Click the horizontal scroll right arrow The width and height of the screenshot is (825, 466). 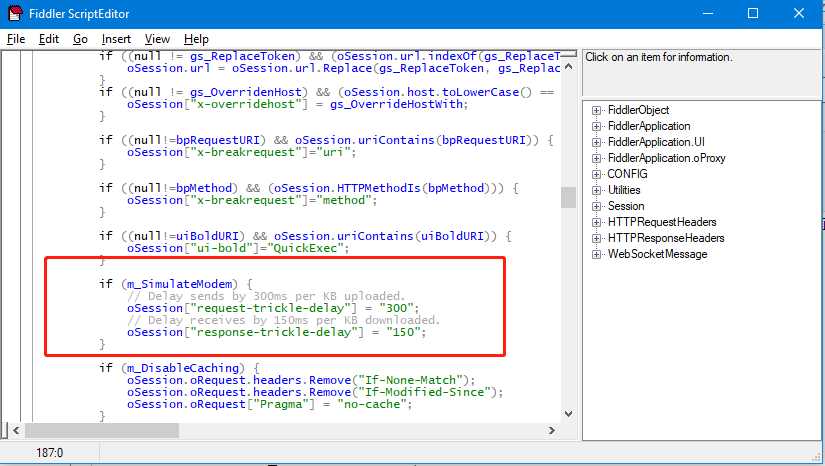pyautogui.click(x=551, y=430)
